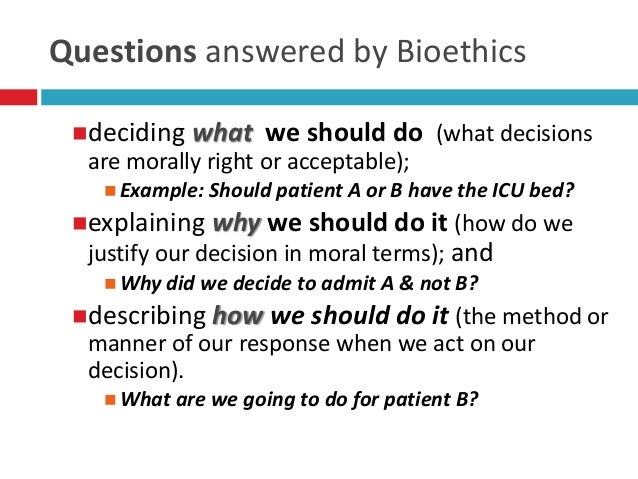Click the shadowed italic word 'how'
Image resolution: width=638 pixels, height=479 pixels.
pos(238,316)
